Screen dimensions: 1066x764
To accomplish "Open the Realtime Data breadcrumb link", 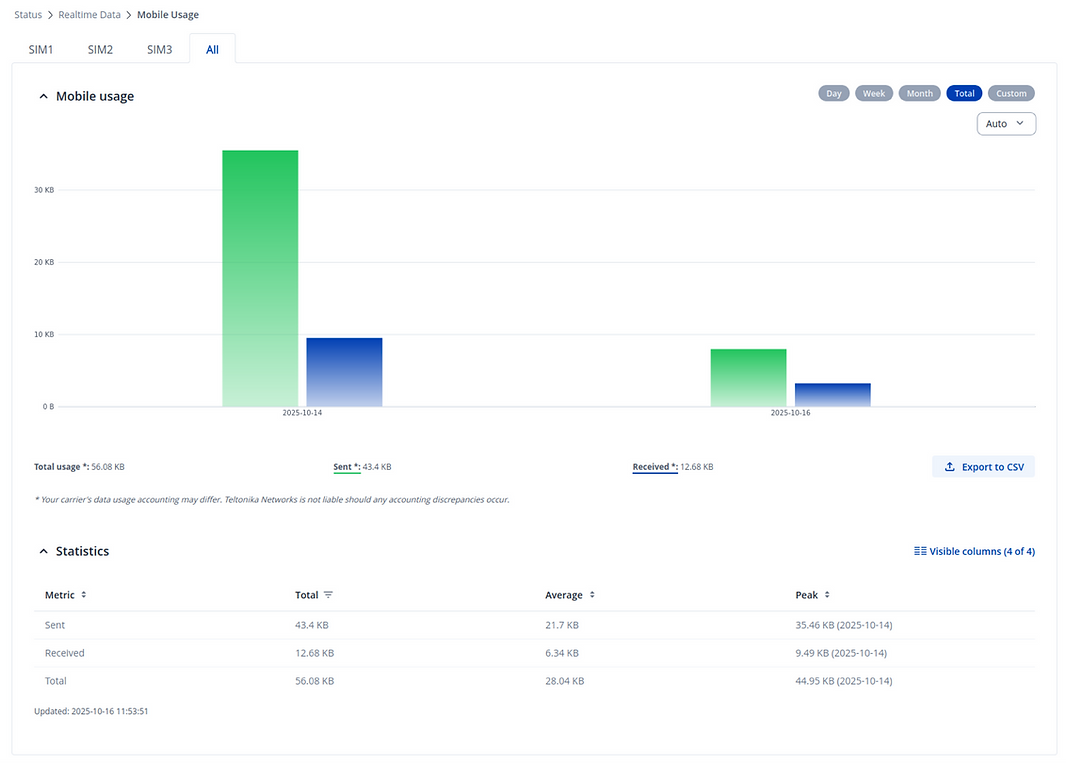I will [x=89, y=14].
